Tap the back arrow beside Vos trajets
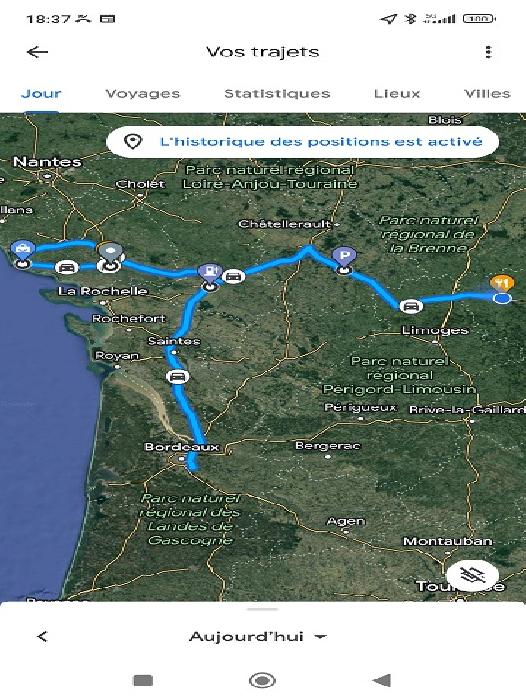 [37, 52]
